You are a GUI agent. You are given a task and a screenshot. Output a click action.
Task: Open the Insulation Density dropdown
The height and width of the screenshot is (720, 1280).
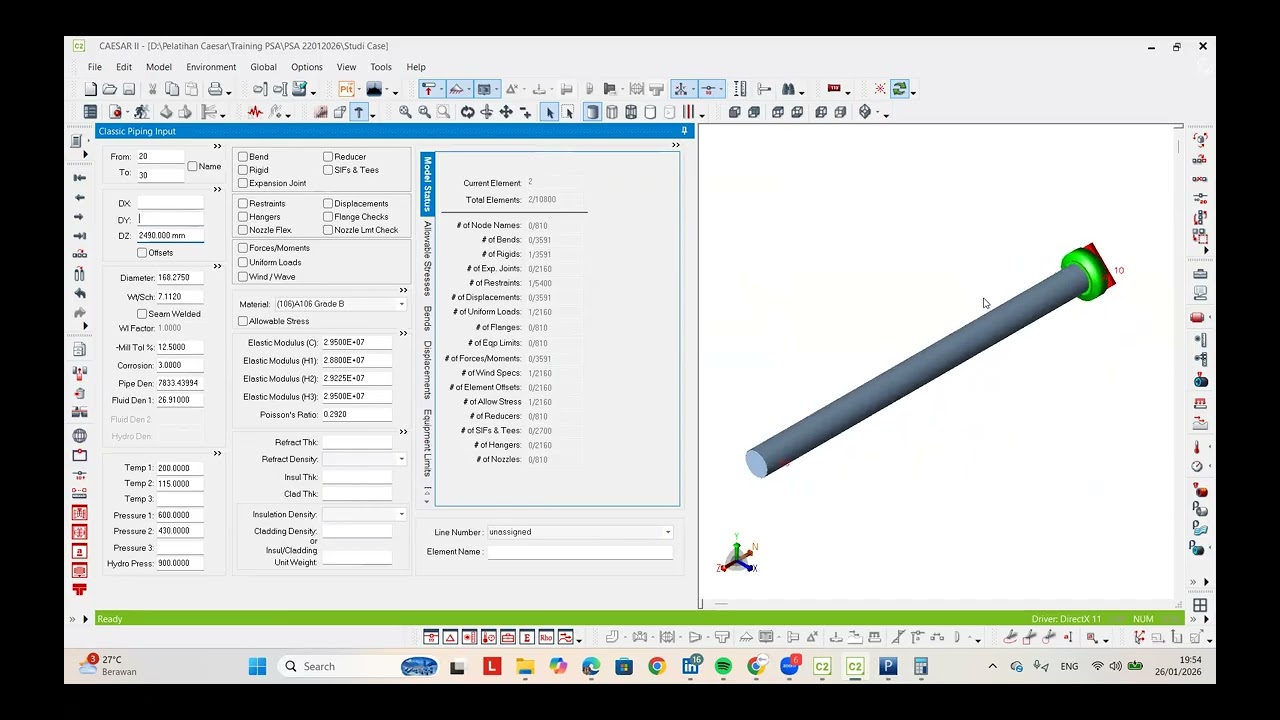401,515
